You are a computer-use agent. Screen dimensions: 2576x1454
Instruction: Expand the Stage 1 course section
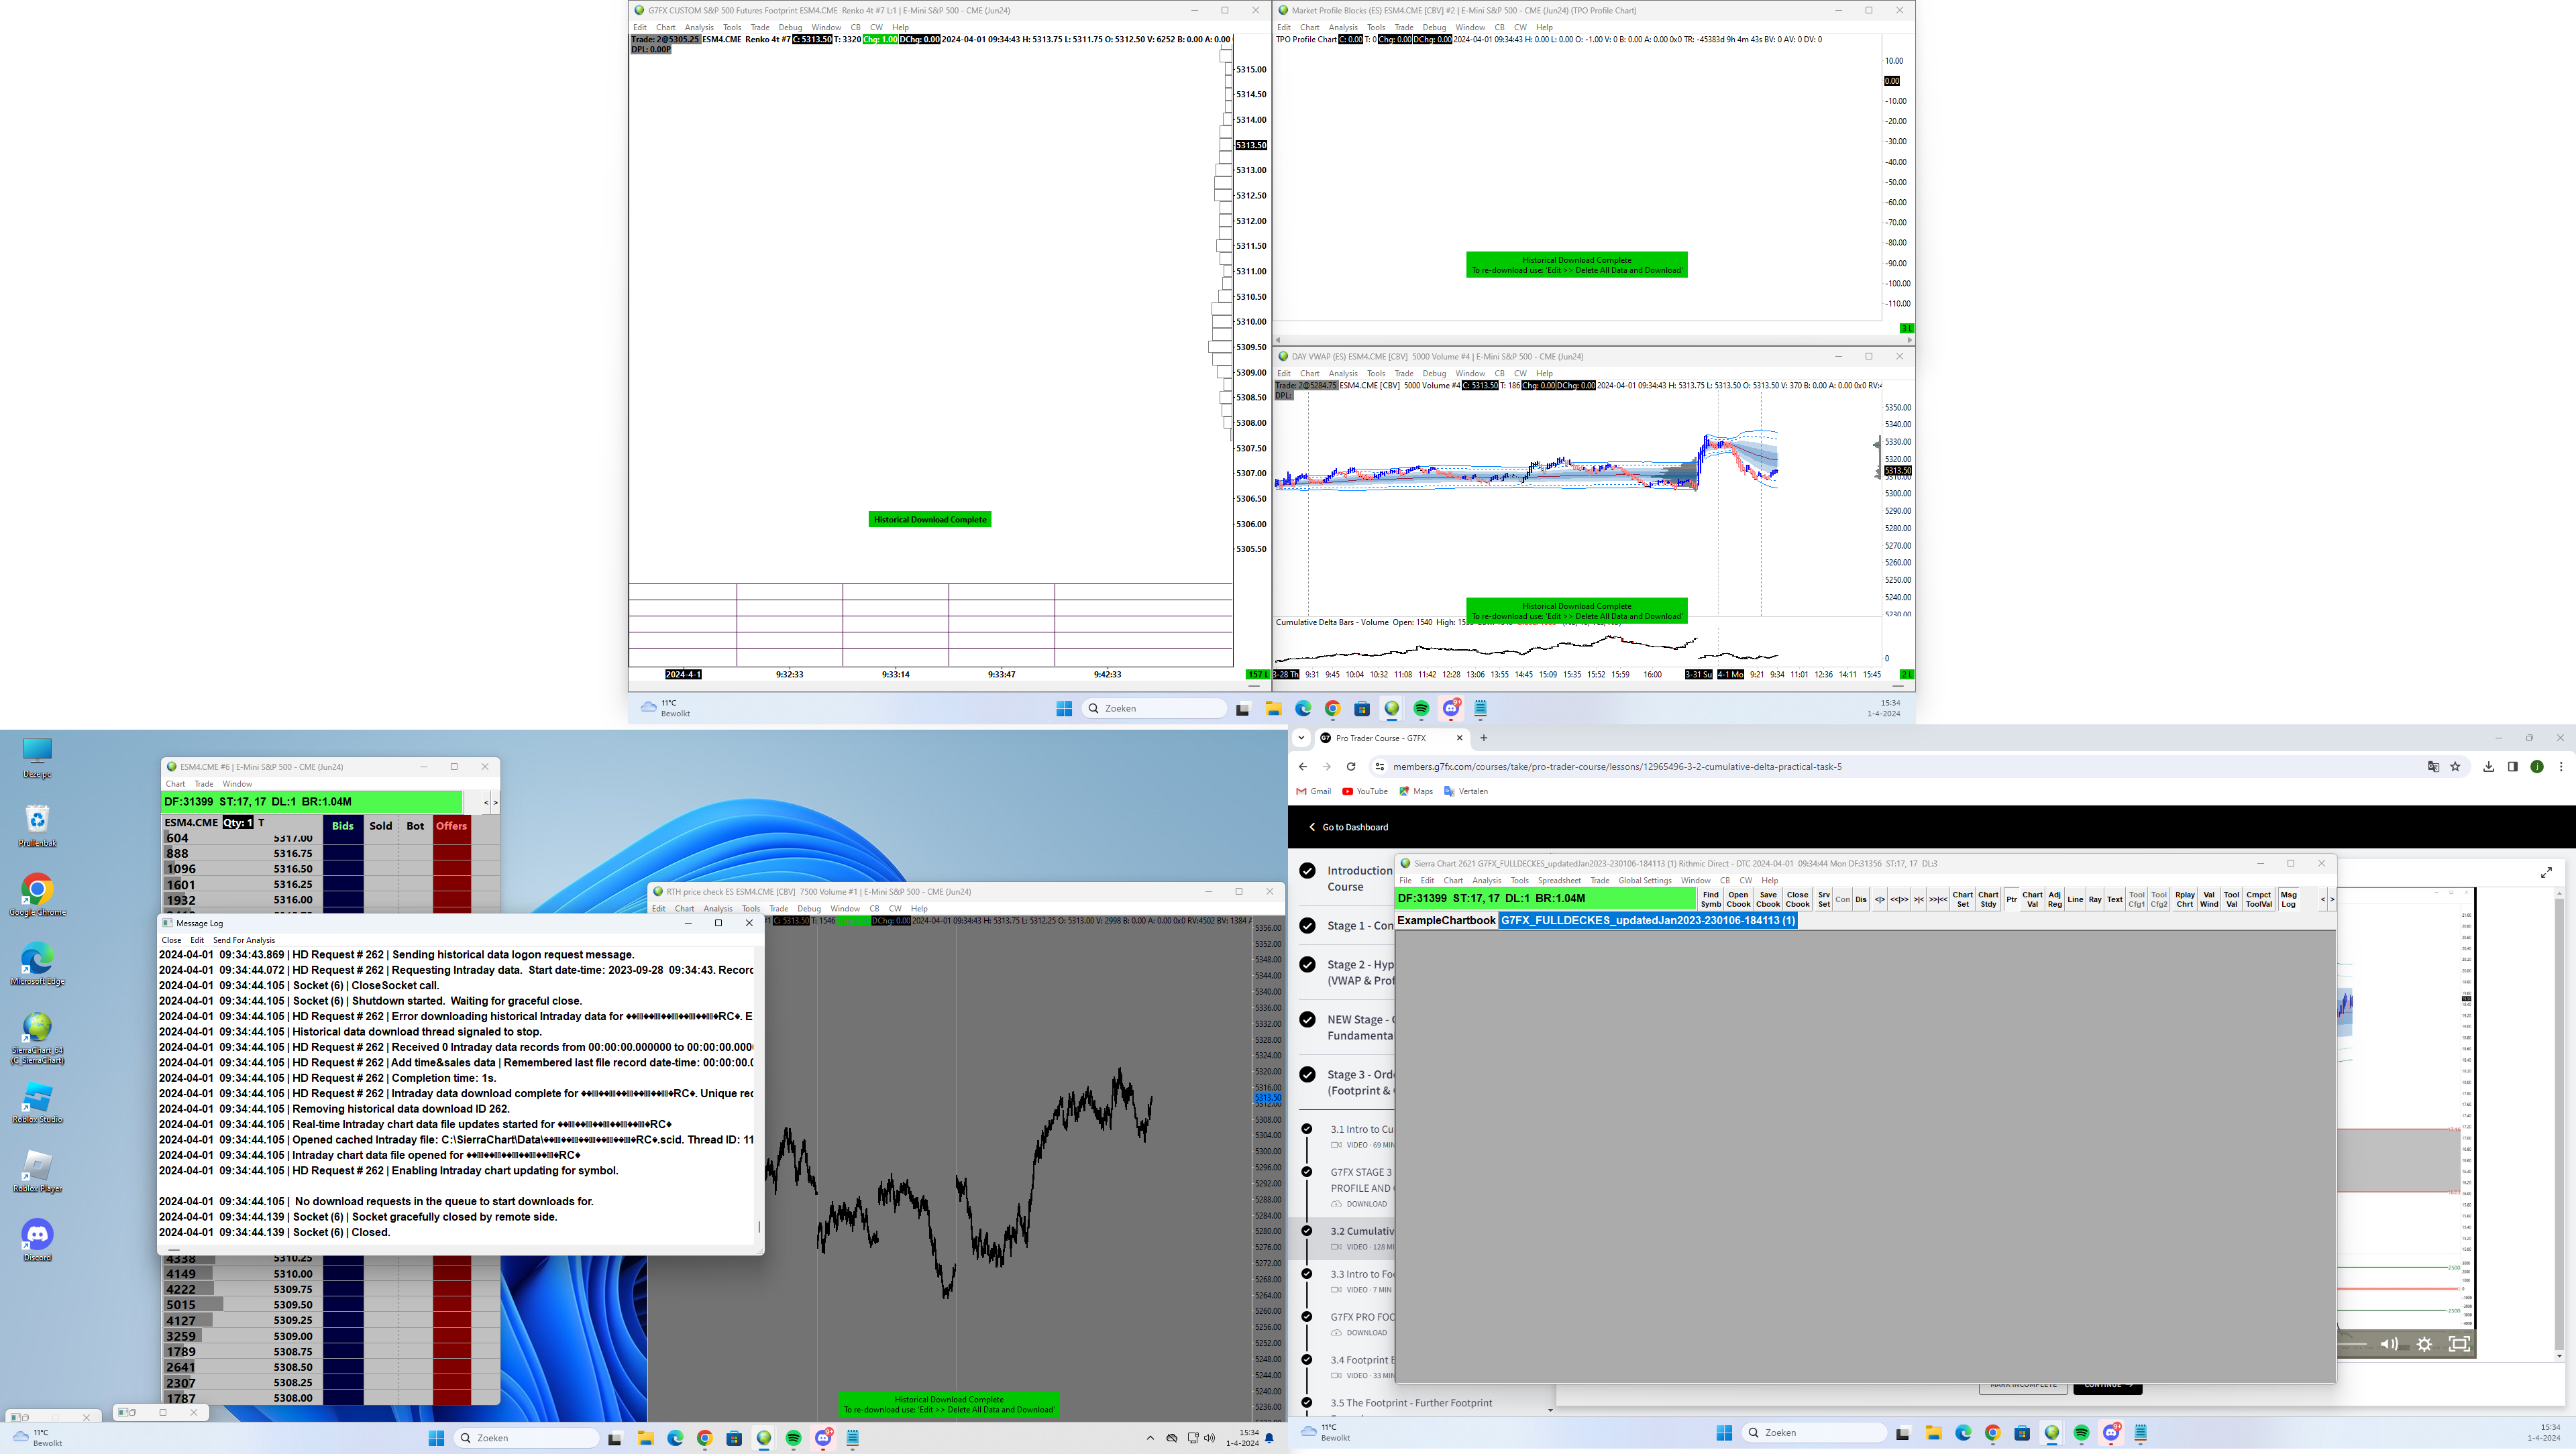click(x=1346, y=926)
